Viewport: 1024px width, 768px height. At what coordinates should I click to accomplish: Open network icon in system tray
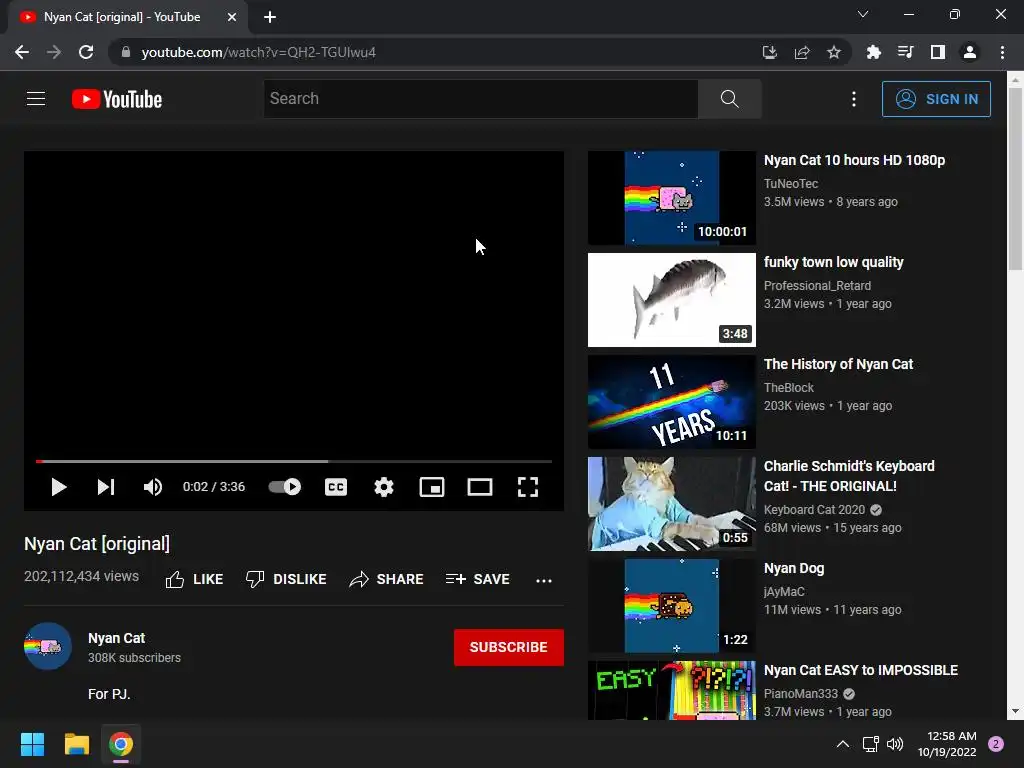[871, 744]
